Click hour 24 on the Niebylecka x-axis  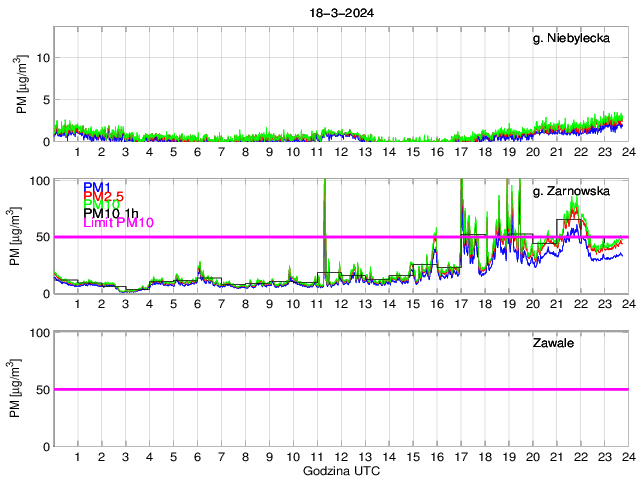(629, 152)
